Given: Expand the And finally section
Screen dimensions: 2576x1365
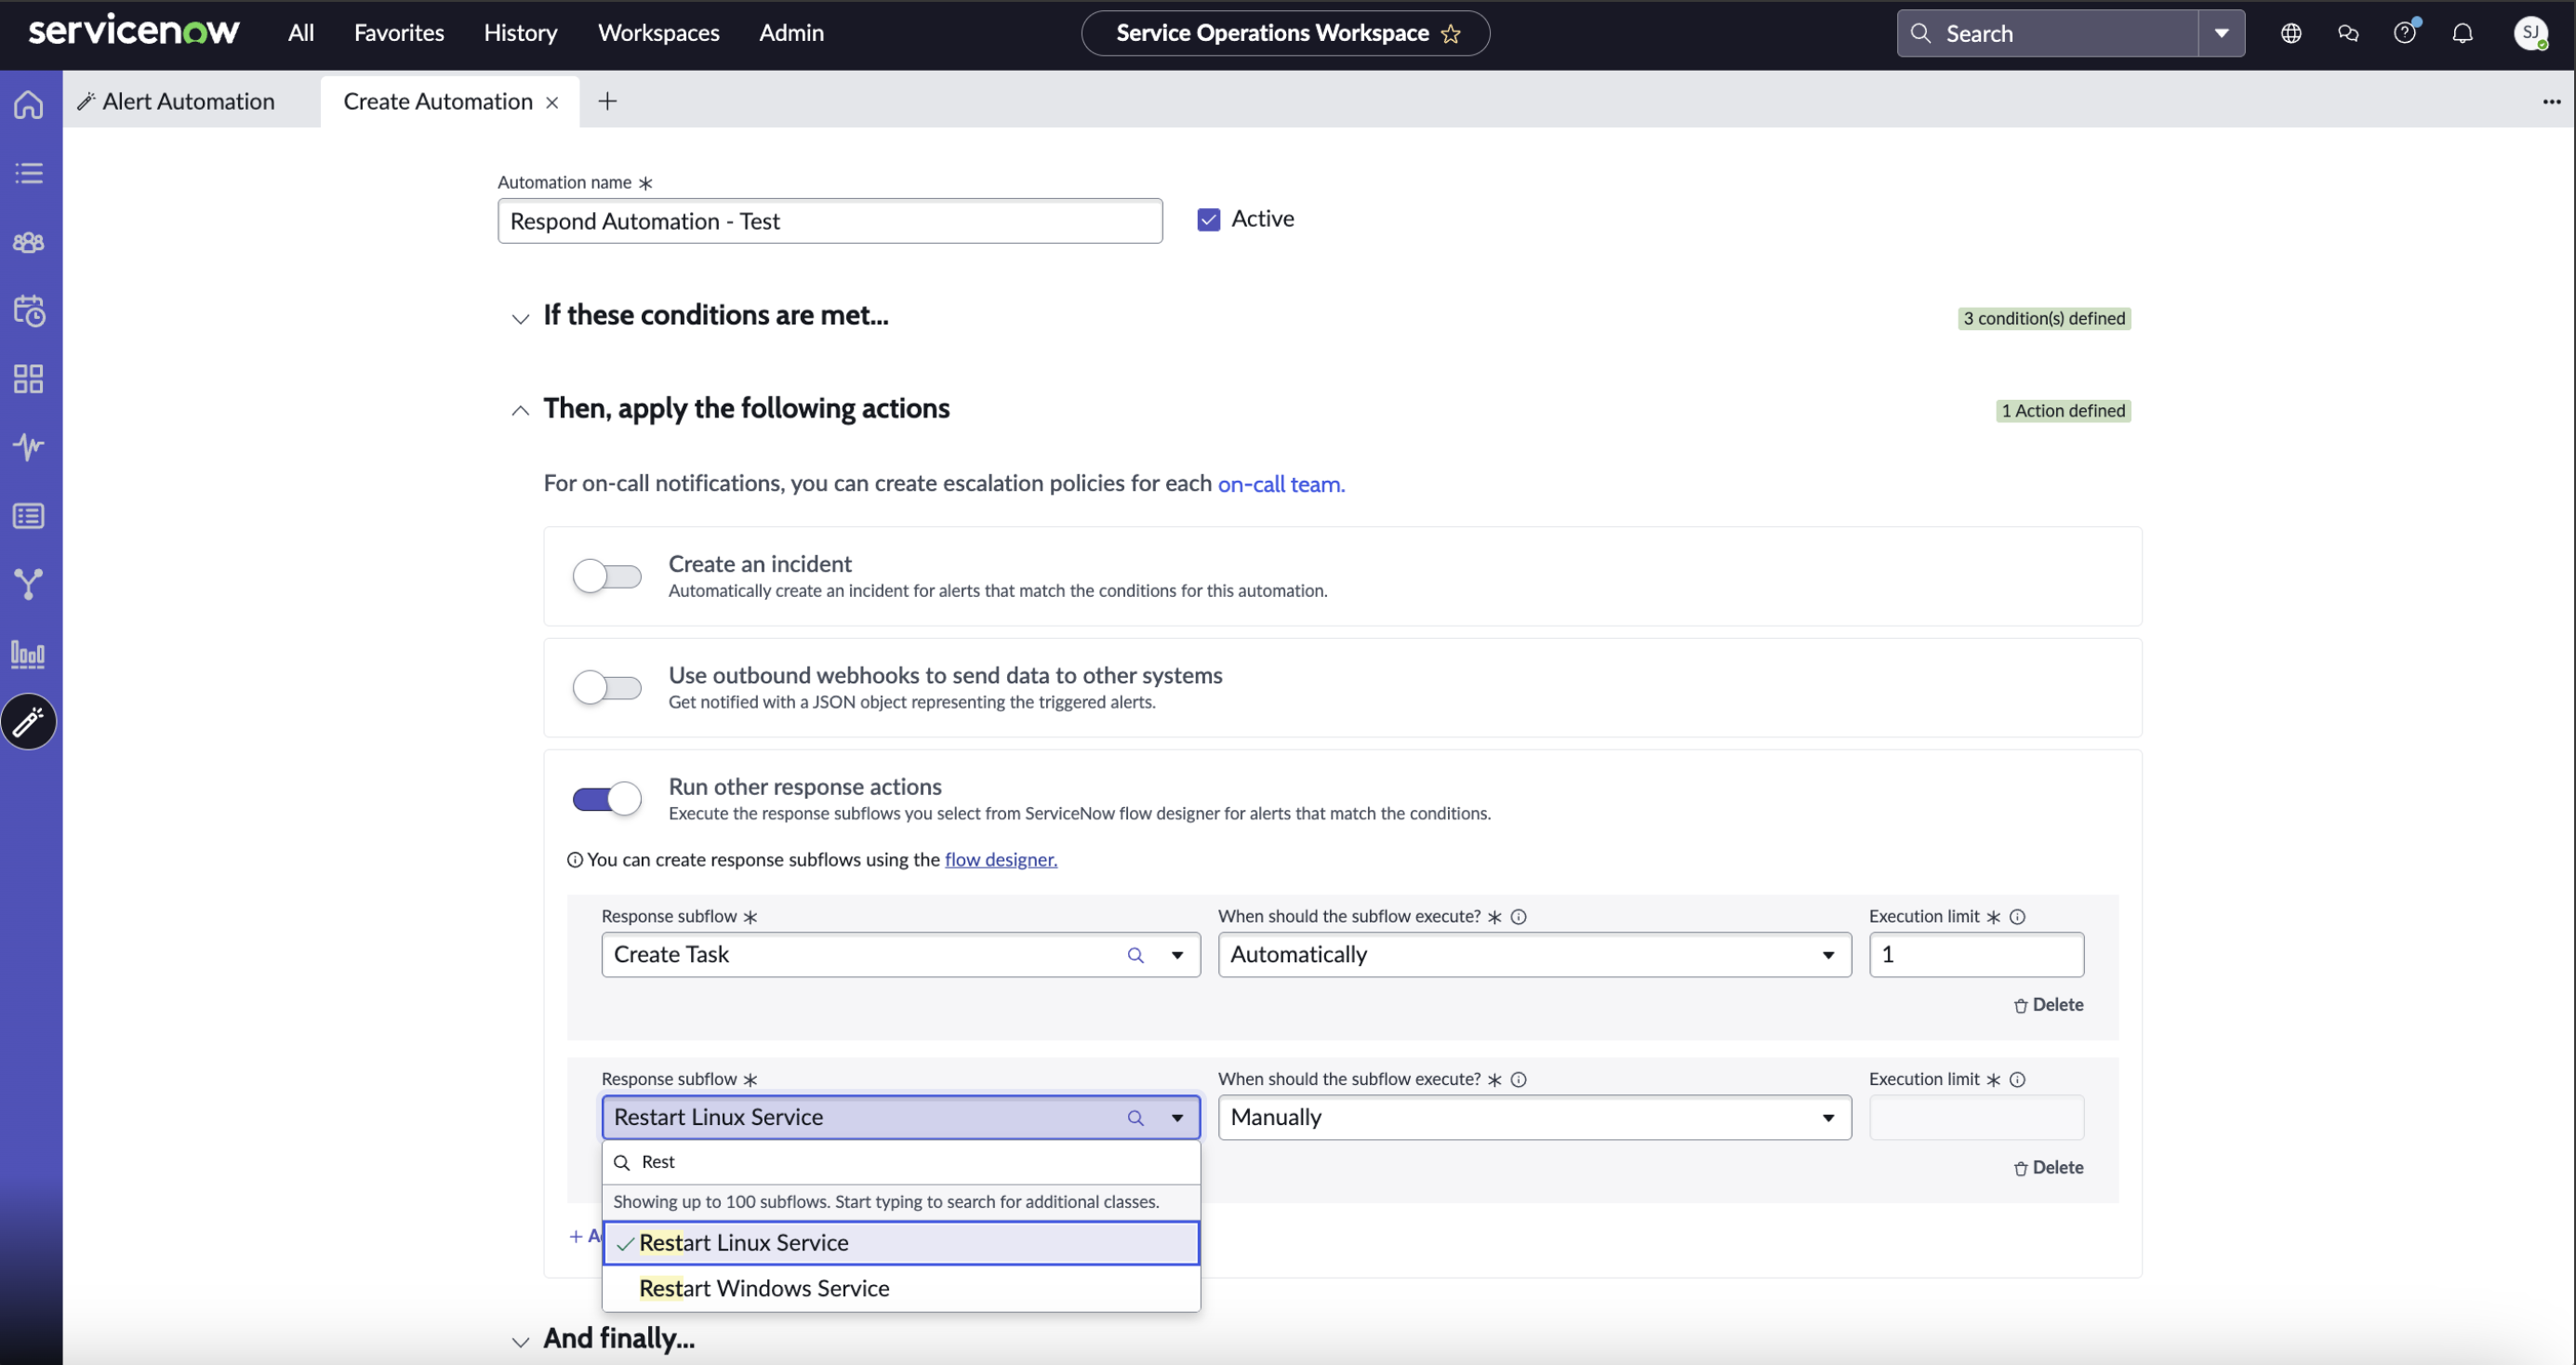Looking at the screenshot, I should 520,1342.
